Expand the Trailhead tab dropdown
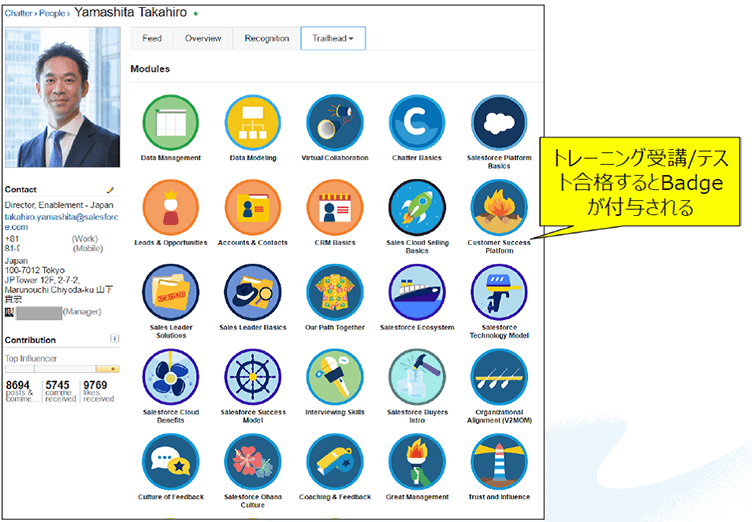Screen dimensions: 752x522 [333, 38]
